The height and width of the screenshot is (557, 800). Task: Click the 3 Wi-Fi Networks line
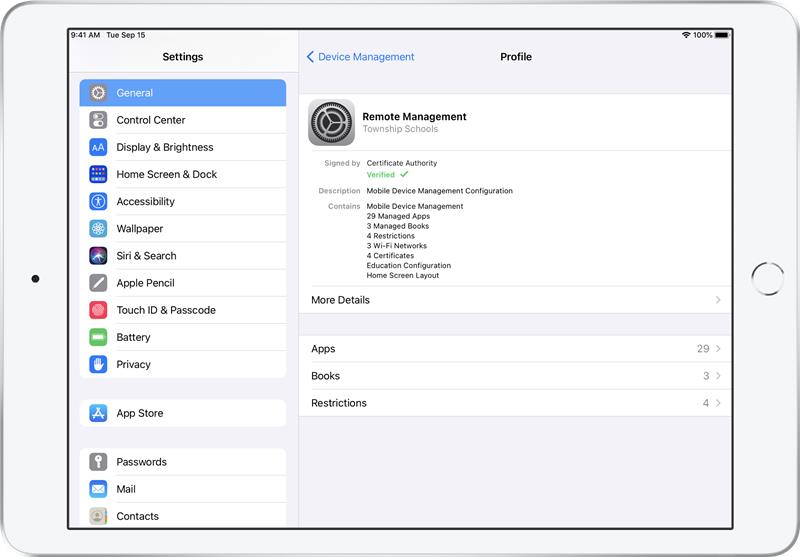pyautogui.click(x=397, y=245)
